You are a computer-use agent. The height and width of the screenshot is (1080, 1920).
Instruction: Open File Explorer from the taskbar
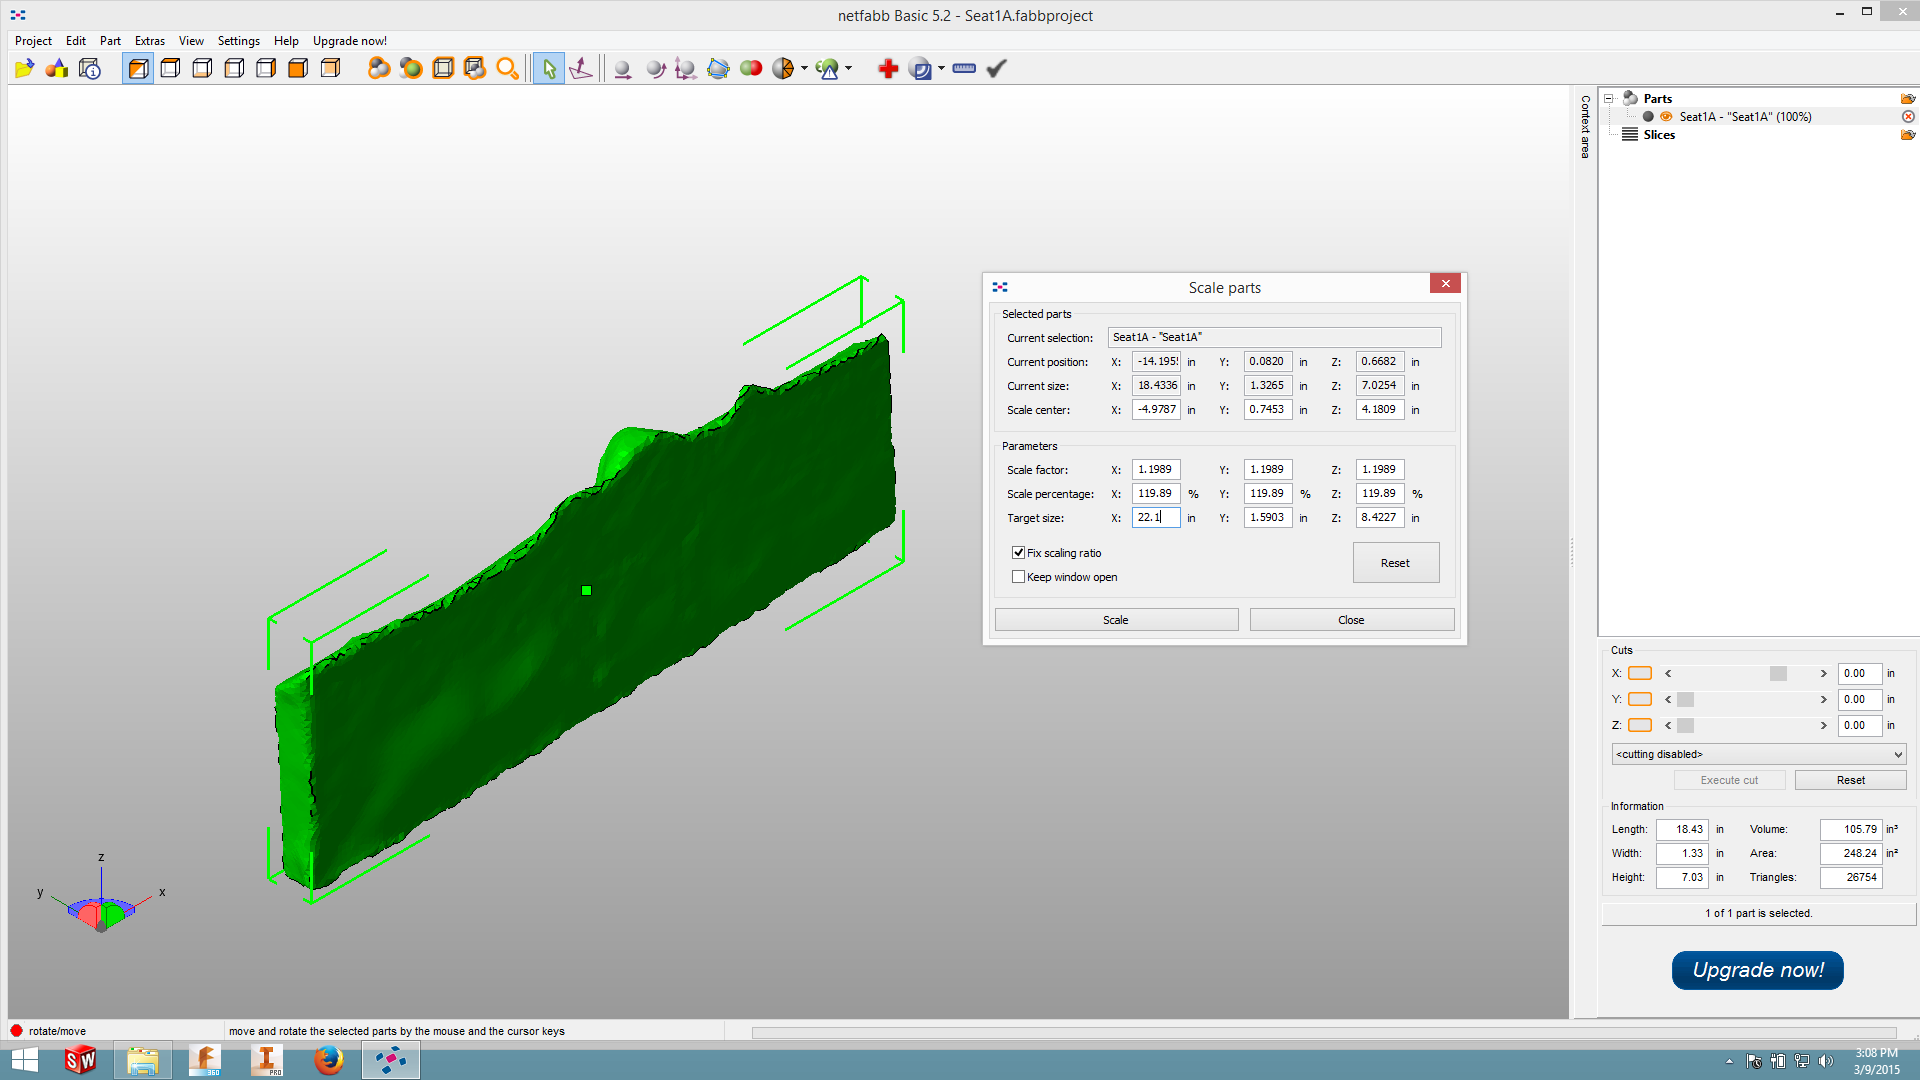pos(143,1060)
